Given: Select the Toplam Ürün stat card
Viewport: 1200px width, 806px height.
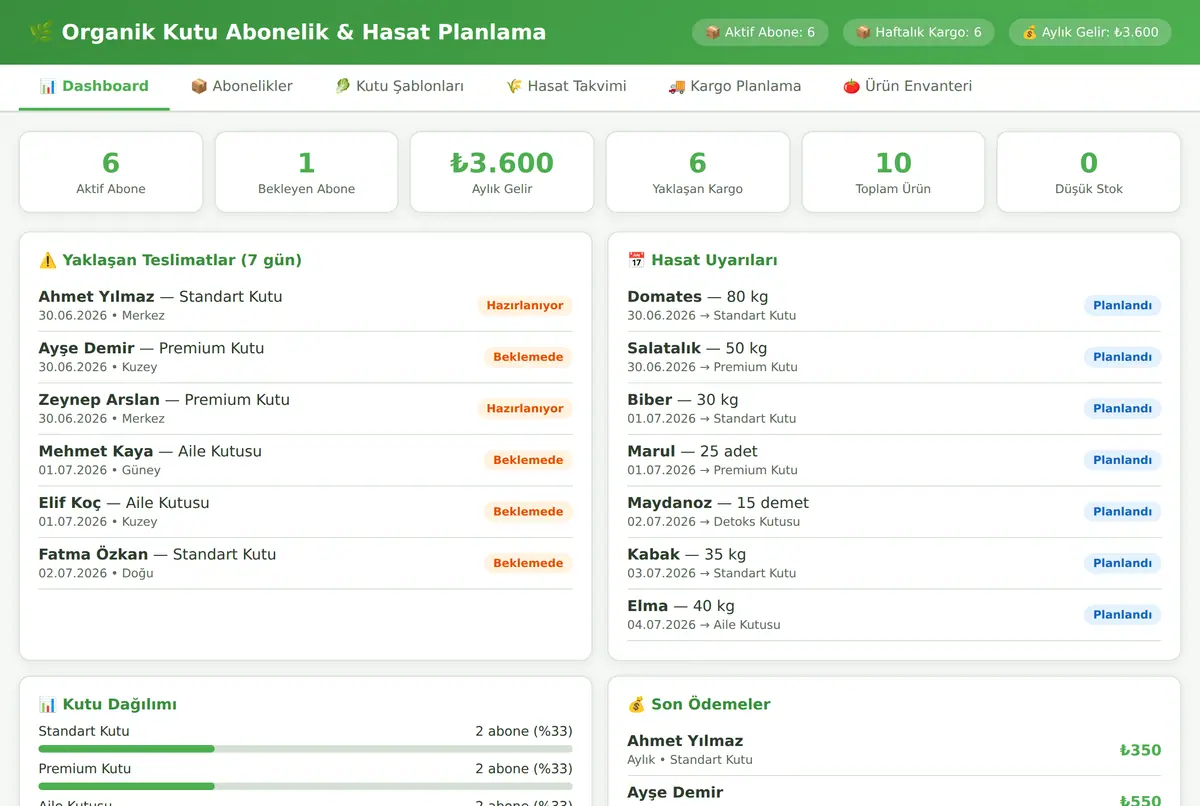Looking at the screenshot, I should [x=893, y=172].
